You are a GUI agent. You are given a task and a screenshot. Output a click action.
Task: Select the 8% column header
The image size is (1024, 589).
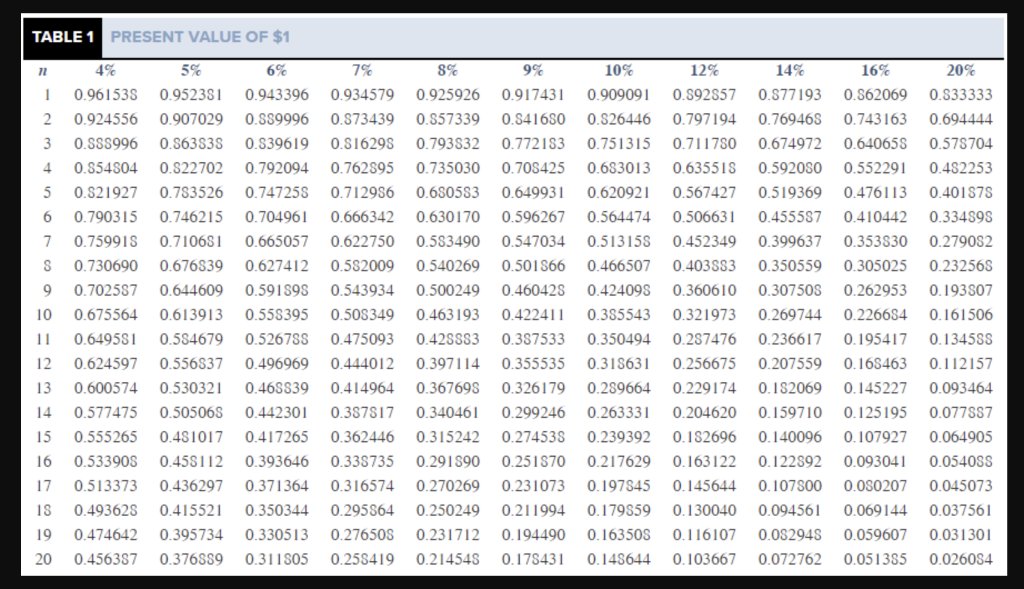(x=448, y=70)
